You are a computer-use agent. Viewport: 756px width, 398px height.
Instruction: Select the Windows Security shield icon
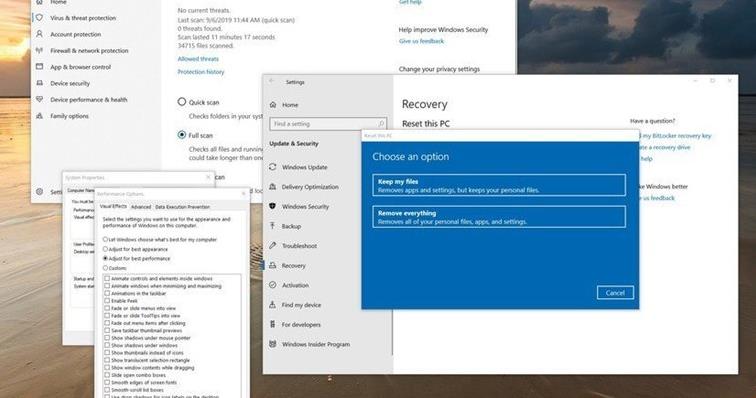point(272,206)
